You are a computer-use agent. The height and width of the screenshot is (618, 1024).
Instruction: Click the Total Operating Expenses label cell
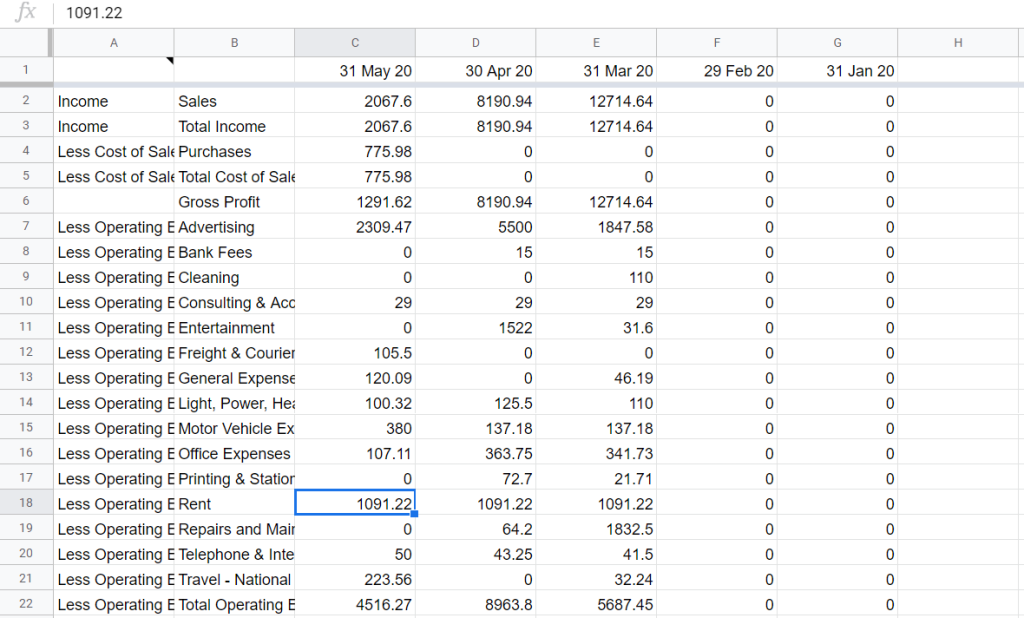pyautogui.click(x=234, y=605)
